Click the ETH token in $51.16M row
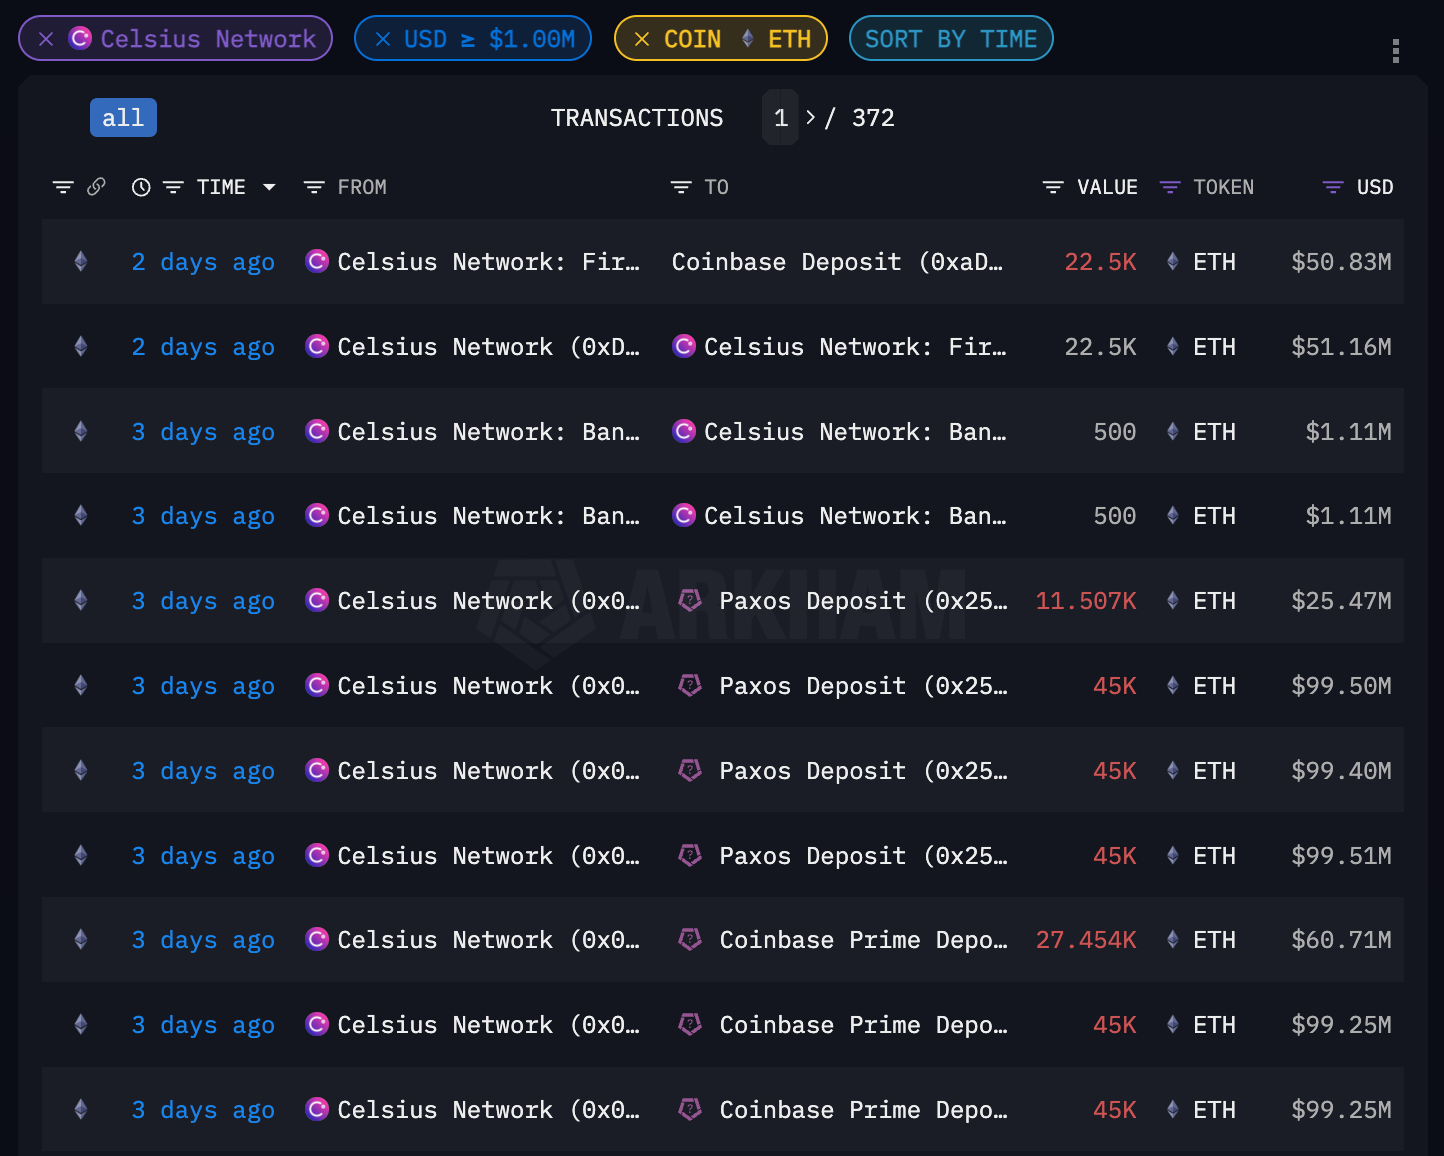The height and width of the screenshot is (1156, 1444). (x=1214, y=347)
